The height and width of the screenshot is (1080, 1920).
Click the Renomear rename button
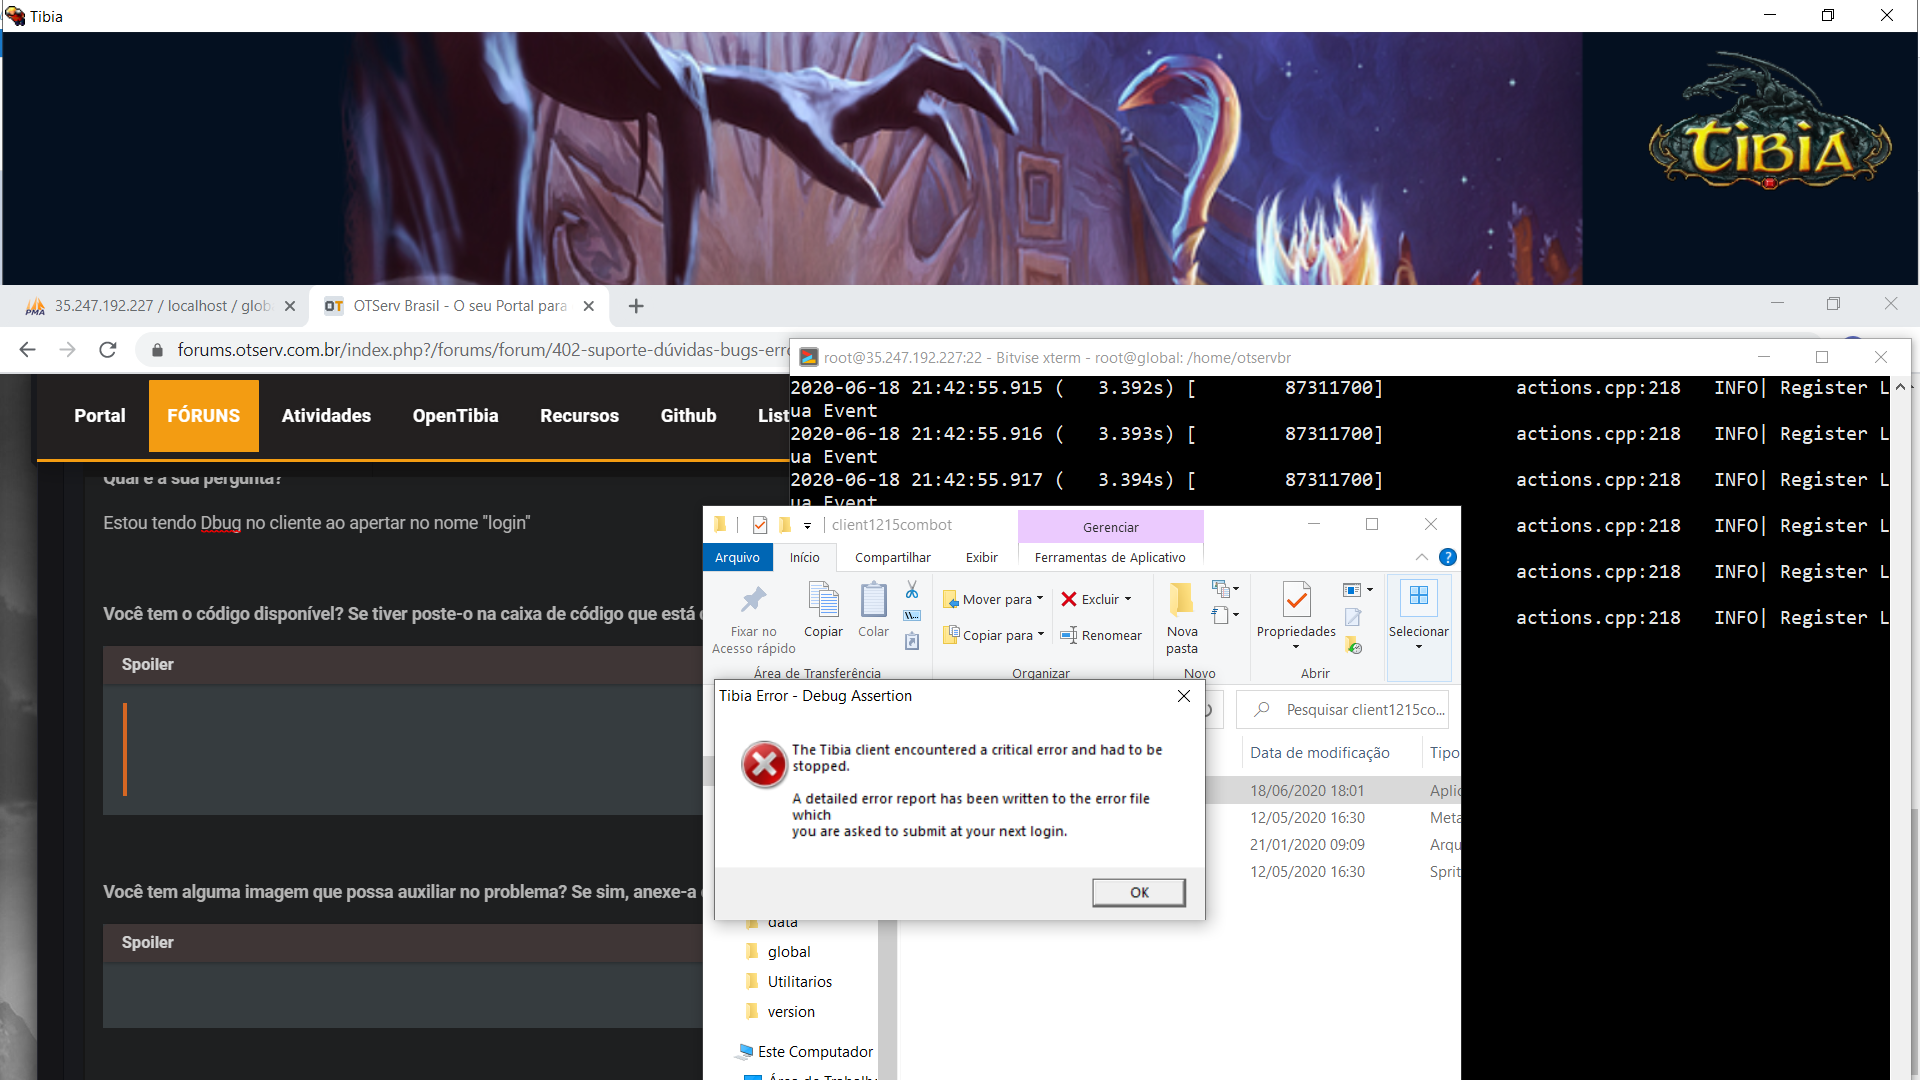click(x=1100, y=635)
